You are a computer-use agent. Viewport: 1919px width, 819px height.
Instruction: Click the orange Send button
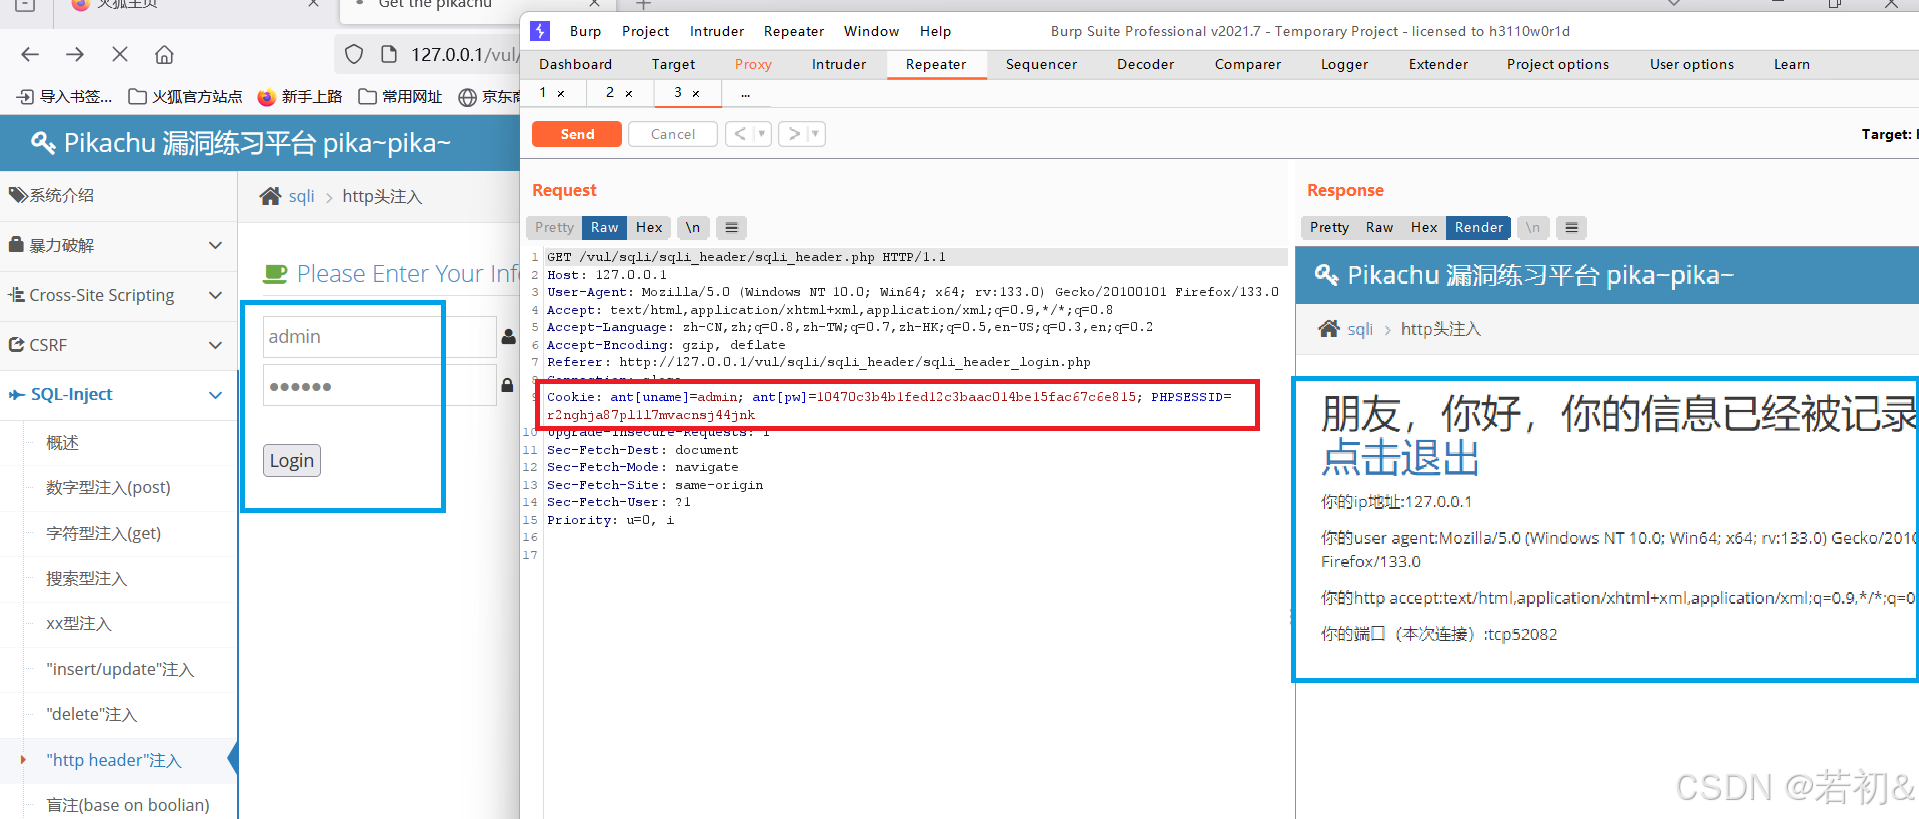[x=577, y=134]
